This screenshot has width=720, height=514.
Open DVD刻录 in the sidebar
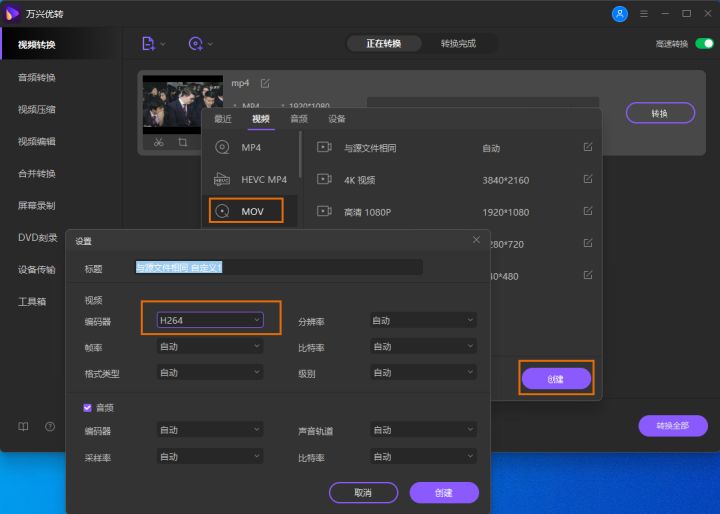pyautogui.click(x=38, y=237)
